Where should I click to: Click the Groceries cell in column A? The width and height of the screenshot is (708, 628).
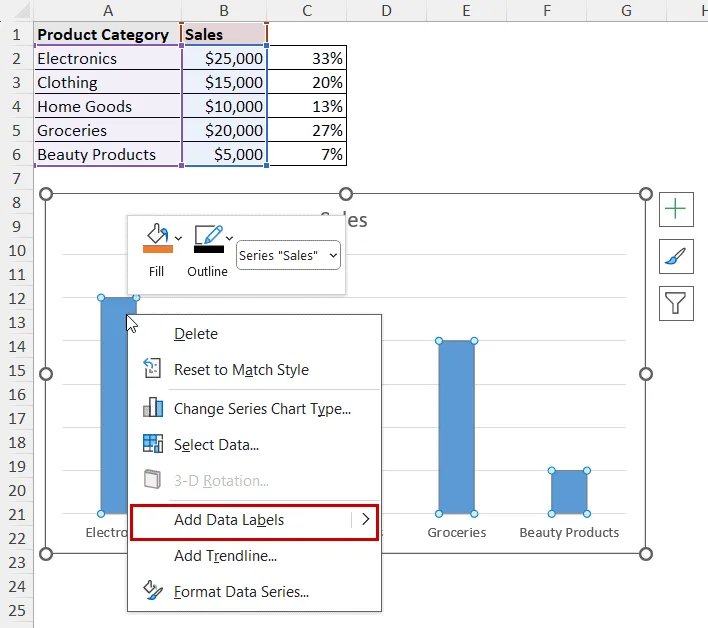click(x=107, y=130)
